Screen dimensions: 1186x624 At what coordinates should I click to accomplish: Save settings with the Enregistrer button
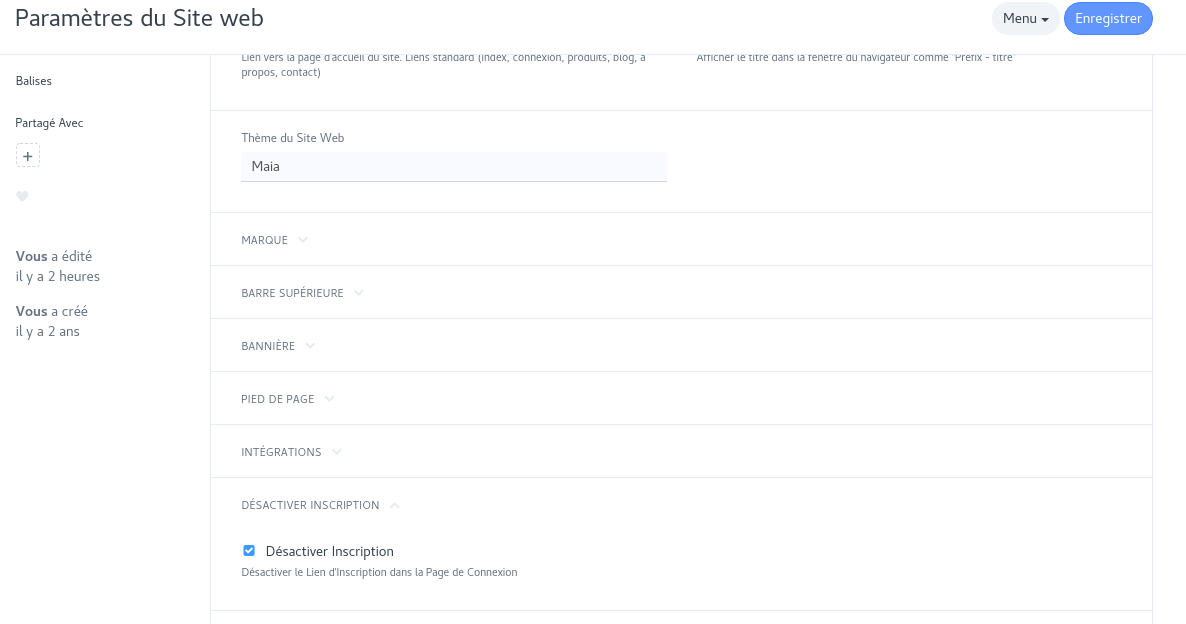click(1108, 19)
